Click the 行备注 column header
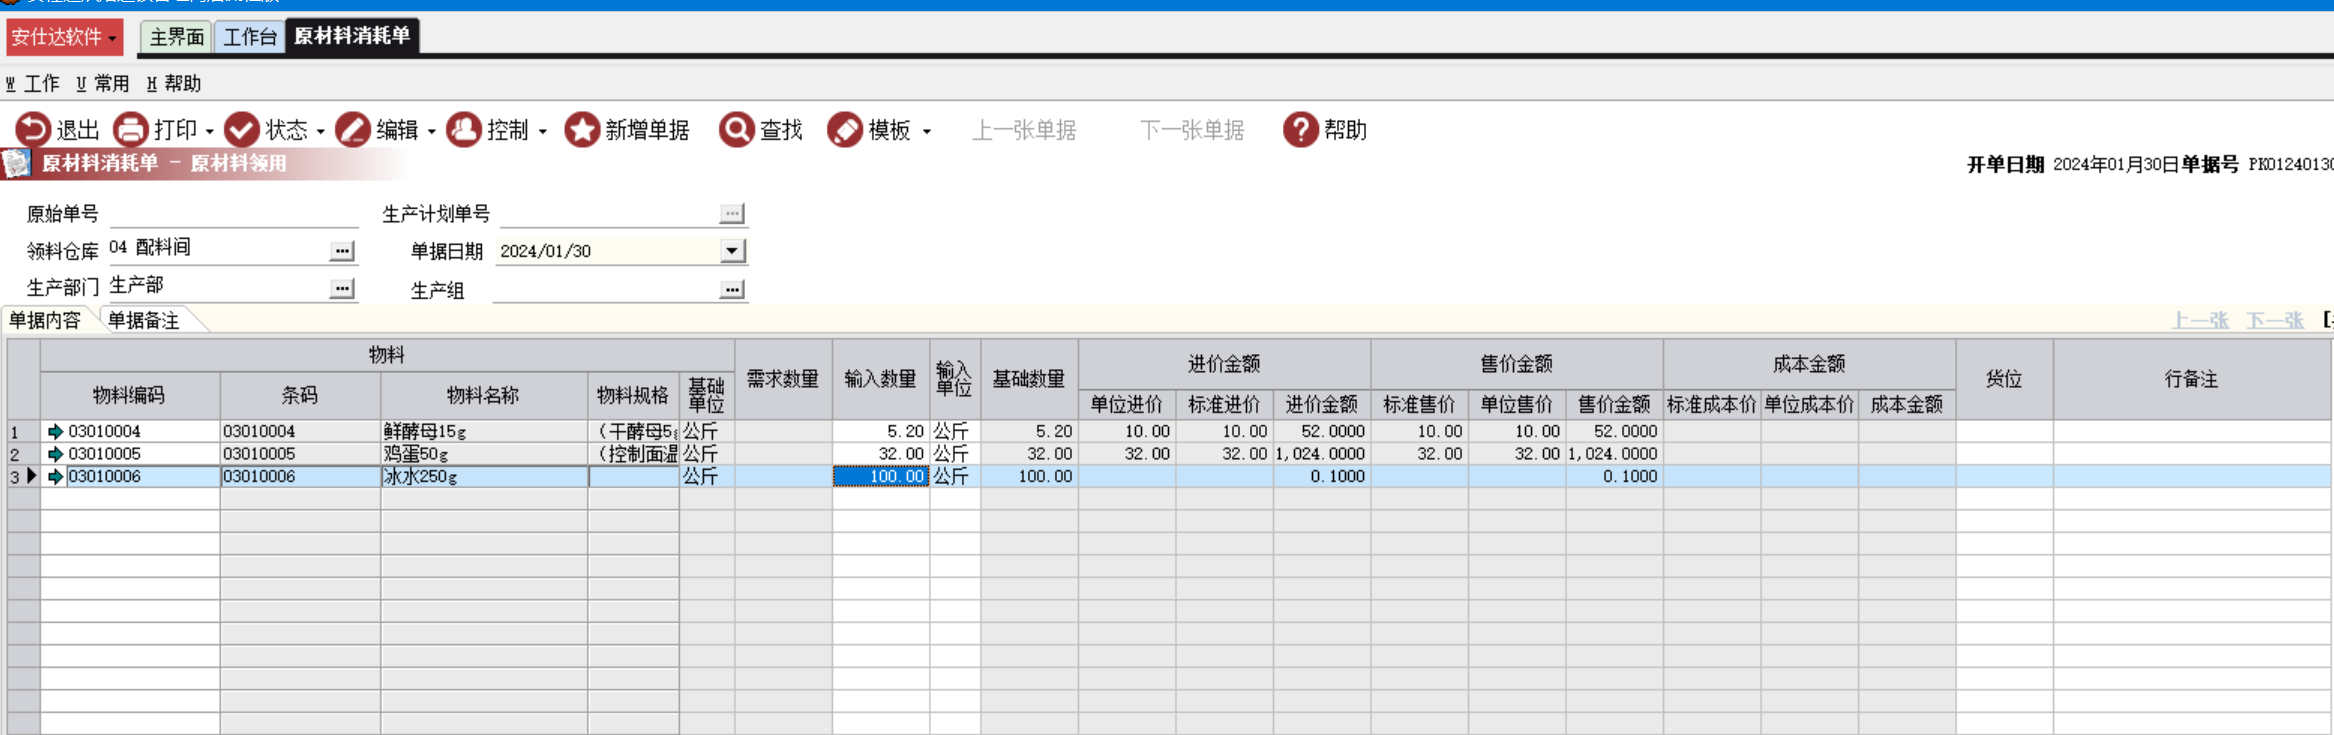Screen dimensions: 2334x735 coord(2192,379)
